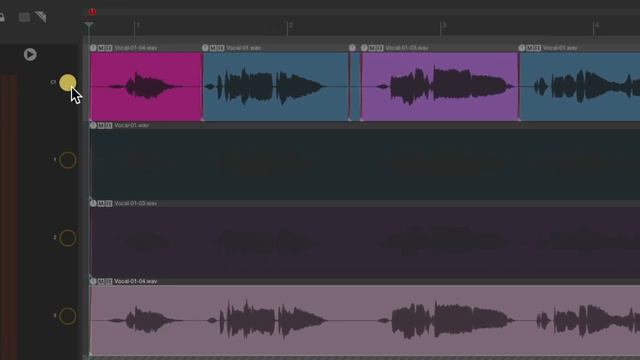Click the lone round icon on the narrow comp segment
Viewport: 640px width, 360px height.
click(352, 48)
